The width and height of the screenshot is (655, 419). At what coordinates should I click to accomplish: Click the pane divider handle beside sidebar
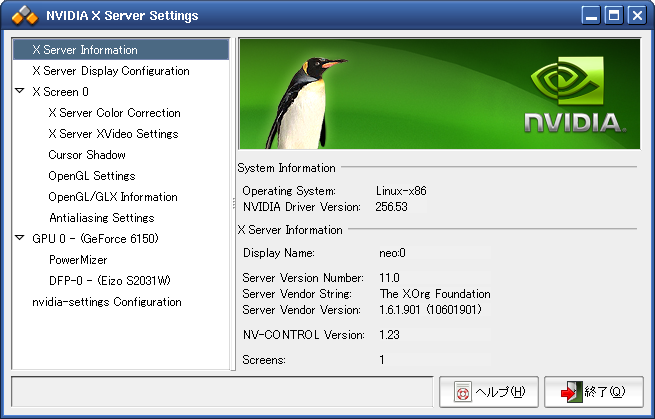[x=233, y=205]
